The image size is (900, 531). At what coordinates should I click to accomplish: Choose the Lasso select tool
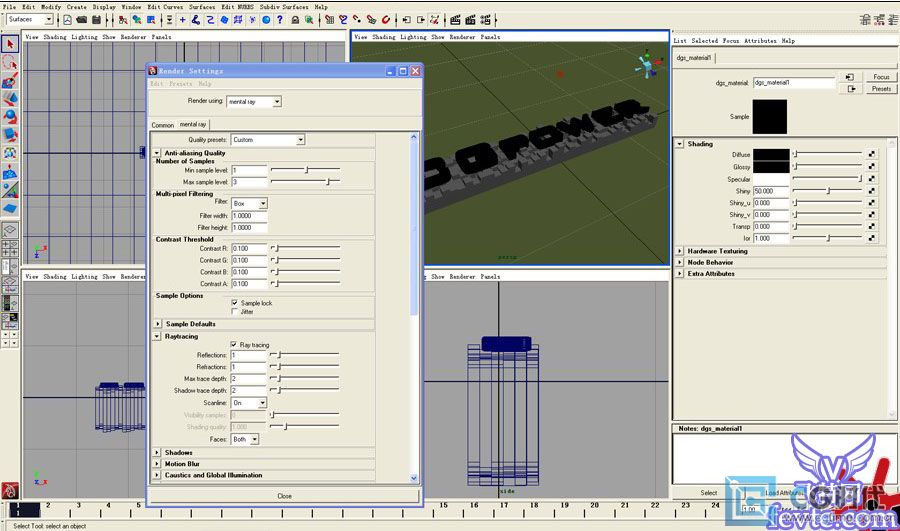click(x=10, y=63)
